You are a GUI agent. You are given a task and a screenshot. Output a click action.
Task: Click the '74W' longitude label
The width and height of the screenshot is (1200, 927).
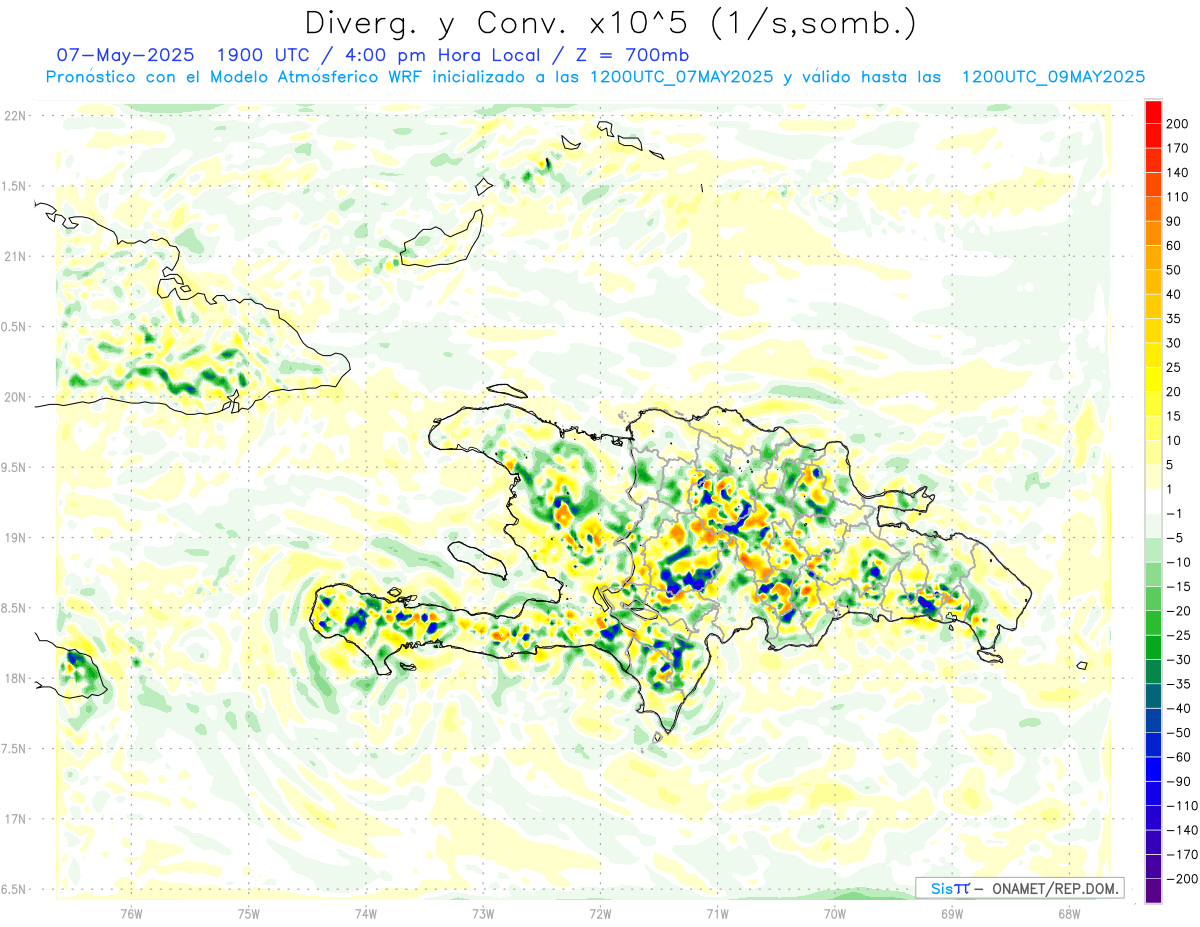[x=366, y=914]
